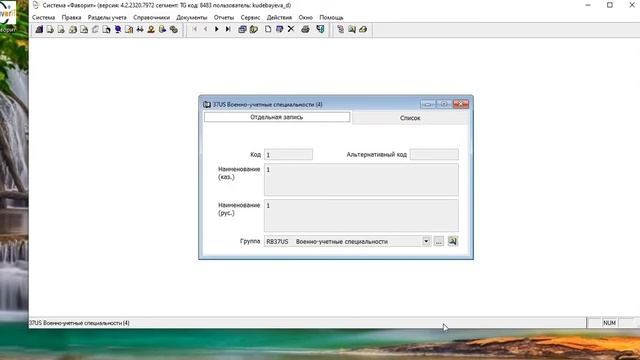Go to next record arrow
640x360 pixels.
pyautogui.click(x=217, y=29)
